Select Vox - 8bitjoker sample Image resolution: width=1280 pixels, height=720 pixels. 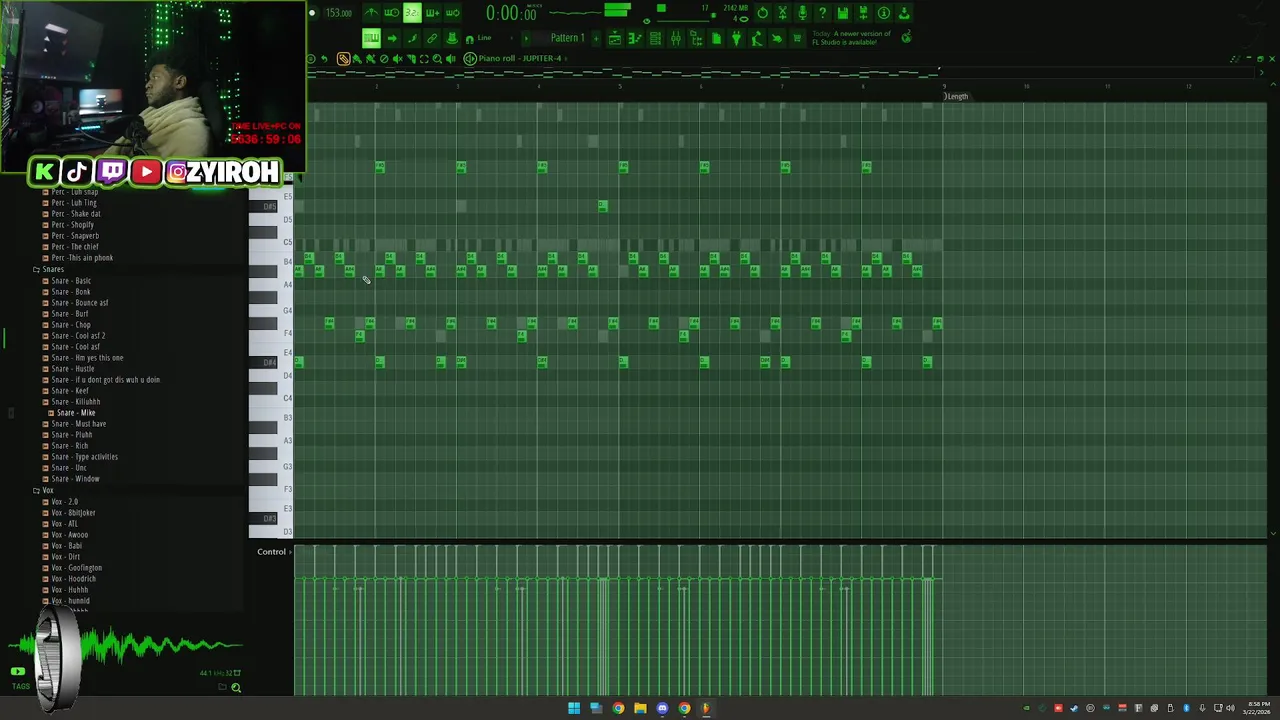click(73, 513)
